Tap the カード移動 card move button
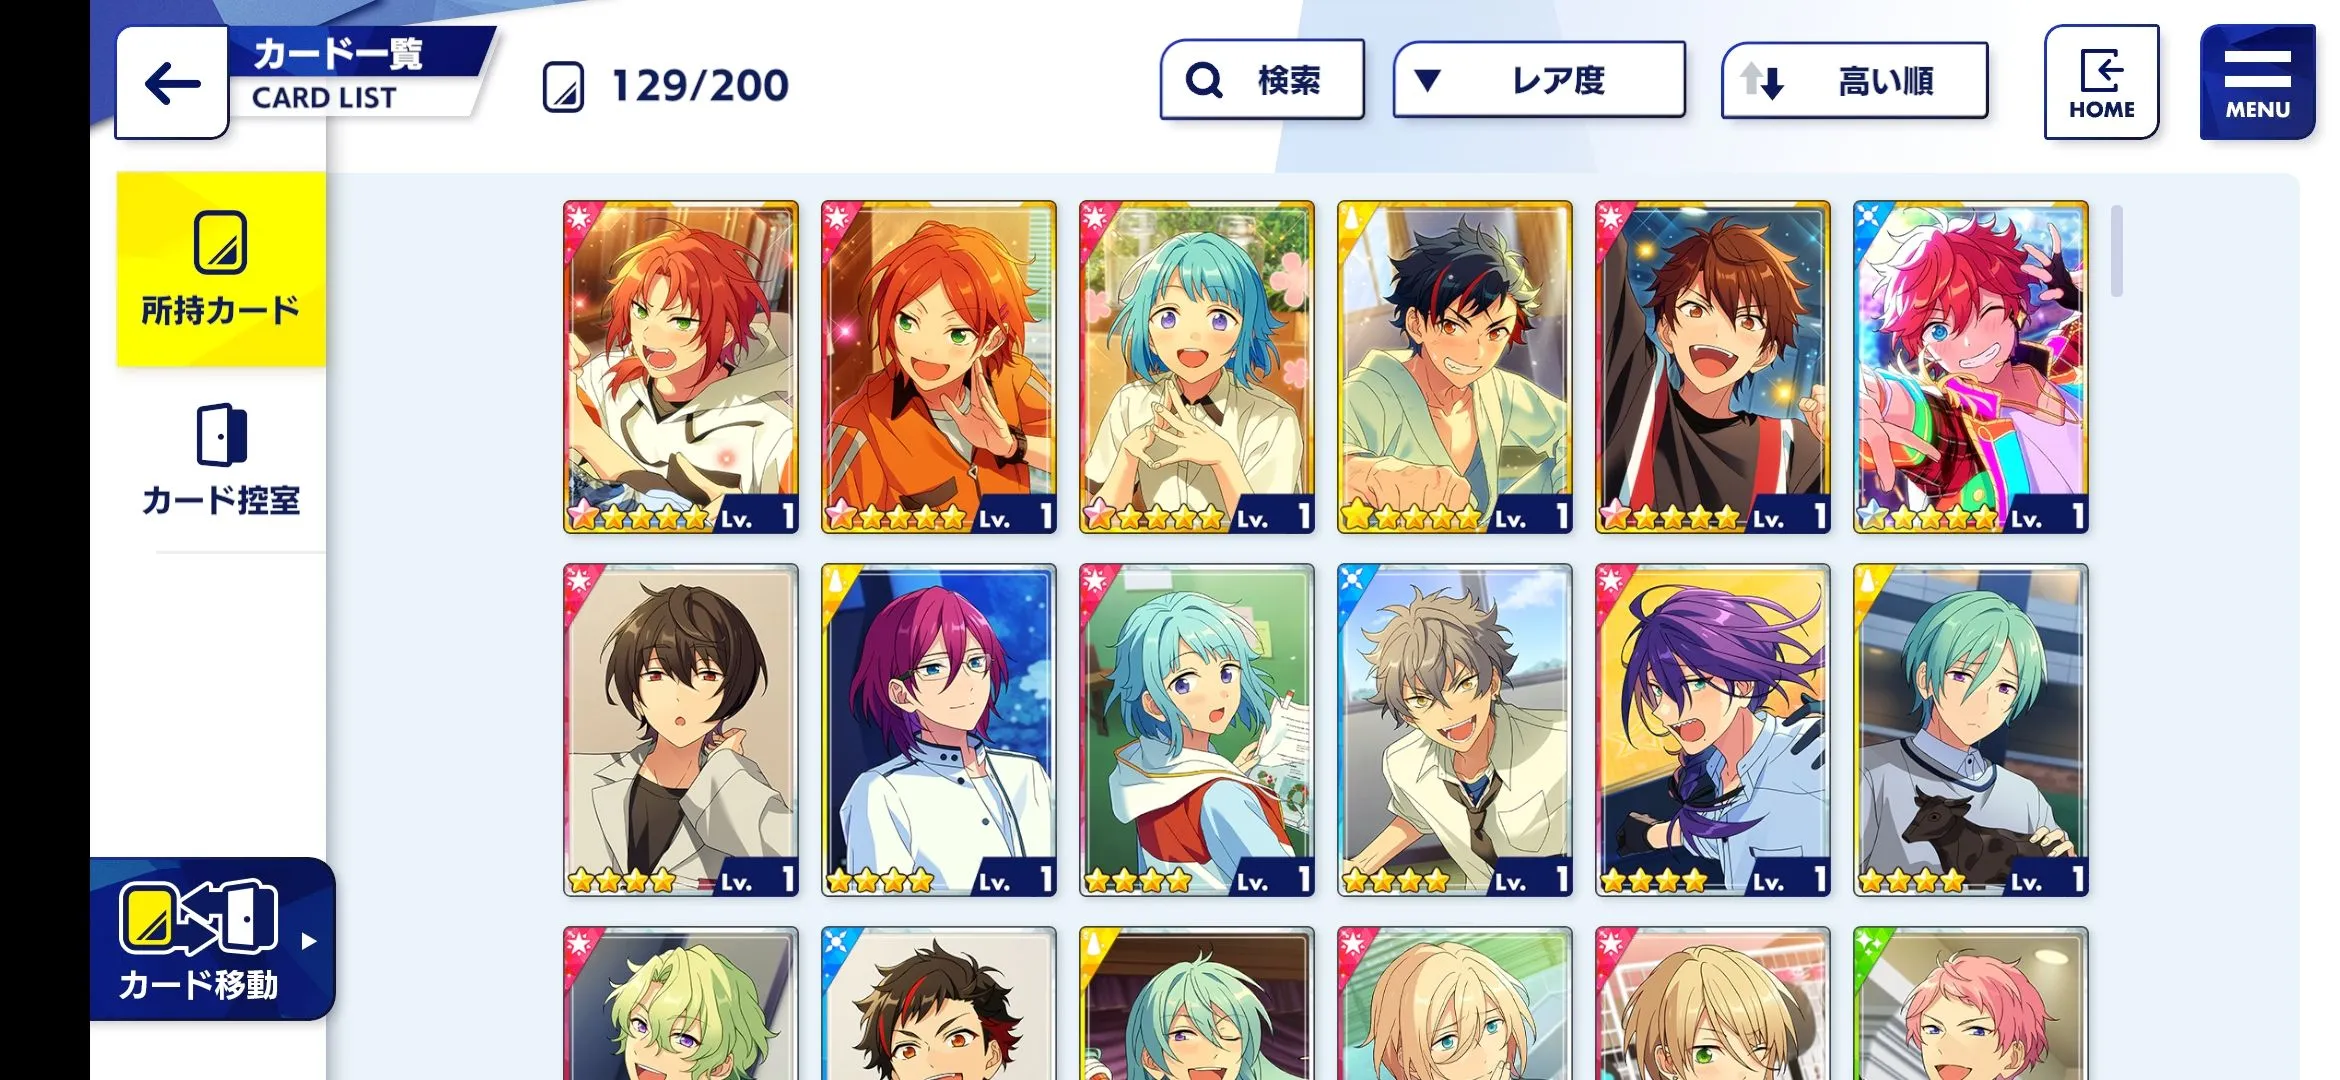Image resolution: width=2340 pixels, height=1080 pixels. (212, 939)
